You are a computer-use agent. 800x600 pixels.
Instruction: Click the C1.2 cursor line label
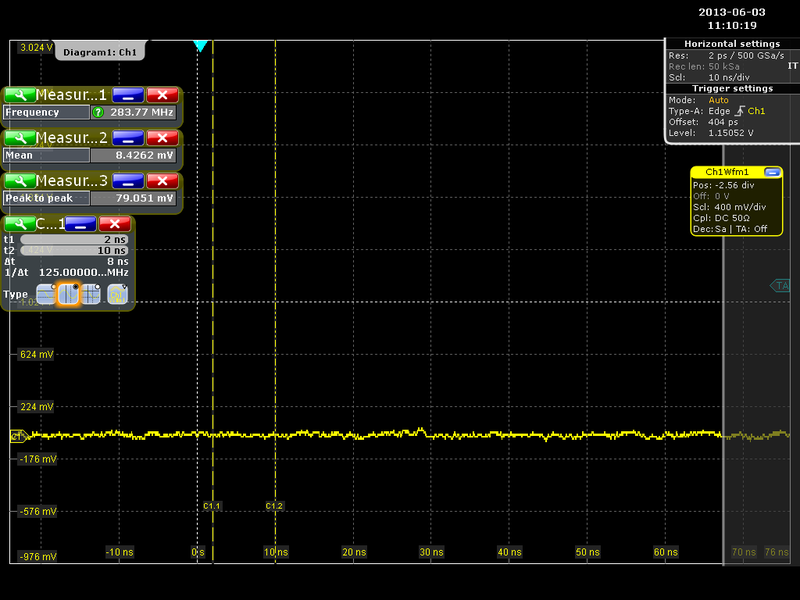(x=274, y=507)
